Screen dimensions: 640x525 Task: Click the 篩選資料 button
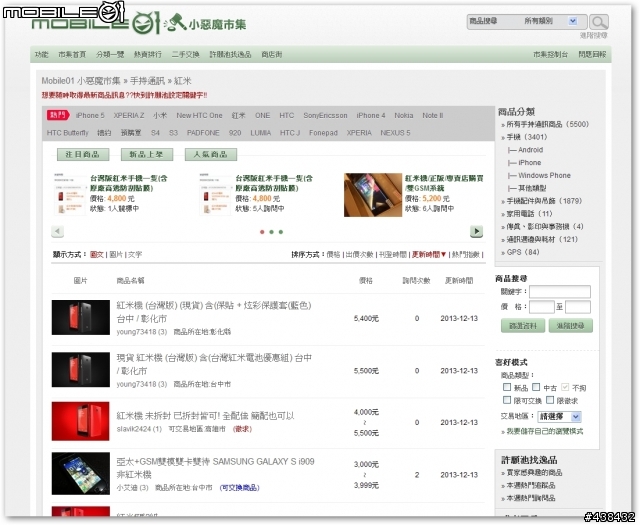coord(523,325)
